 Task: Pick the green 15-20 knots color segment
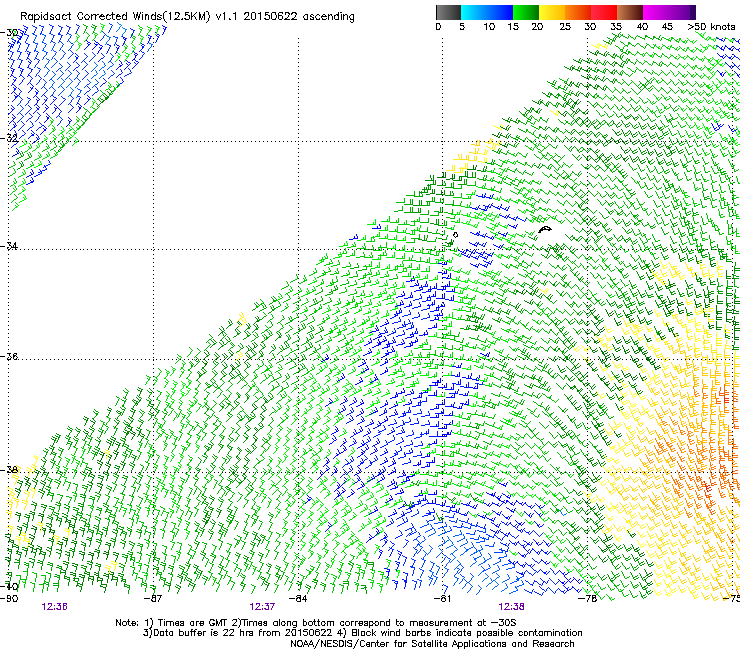pyautogui.click(x=526, y=12)
